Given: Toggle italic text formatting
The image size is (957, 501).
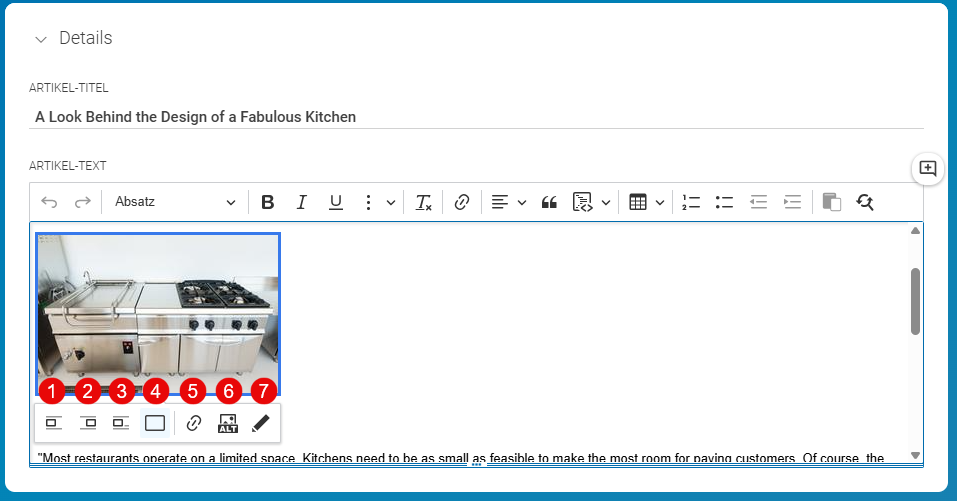Looking at the screenshot, I should (x=302, y=202).
